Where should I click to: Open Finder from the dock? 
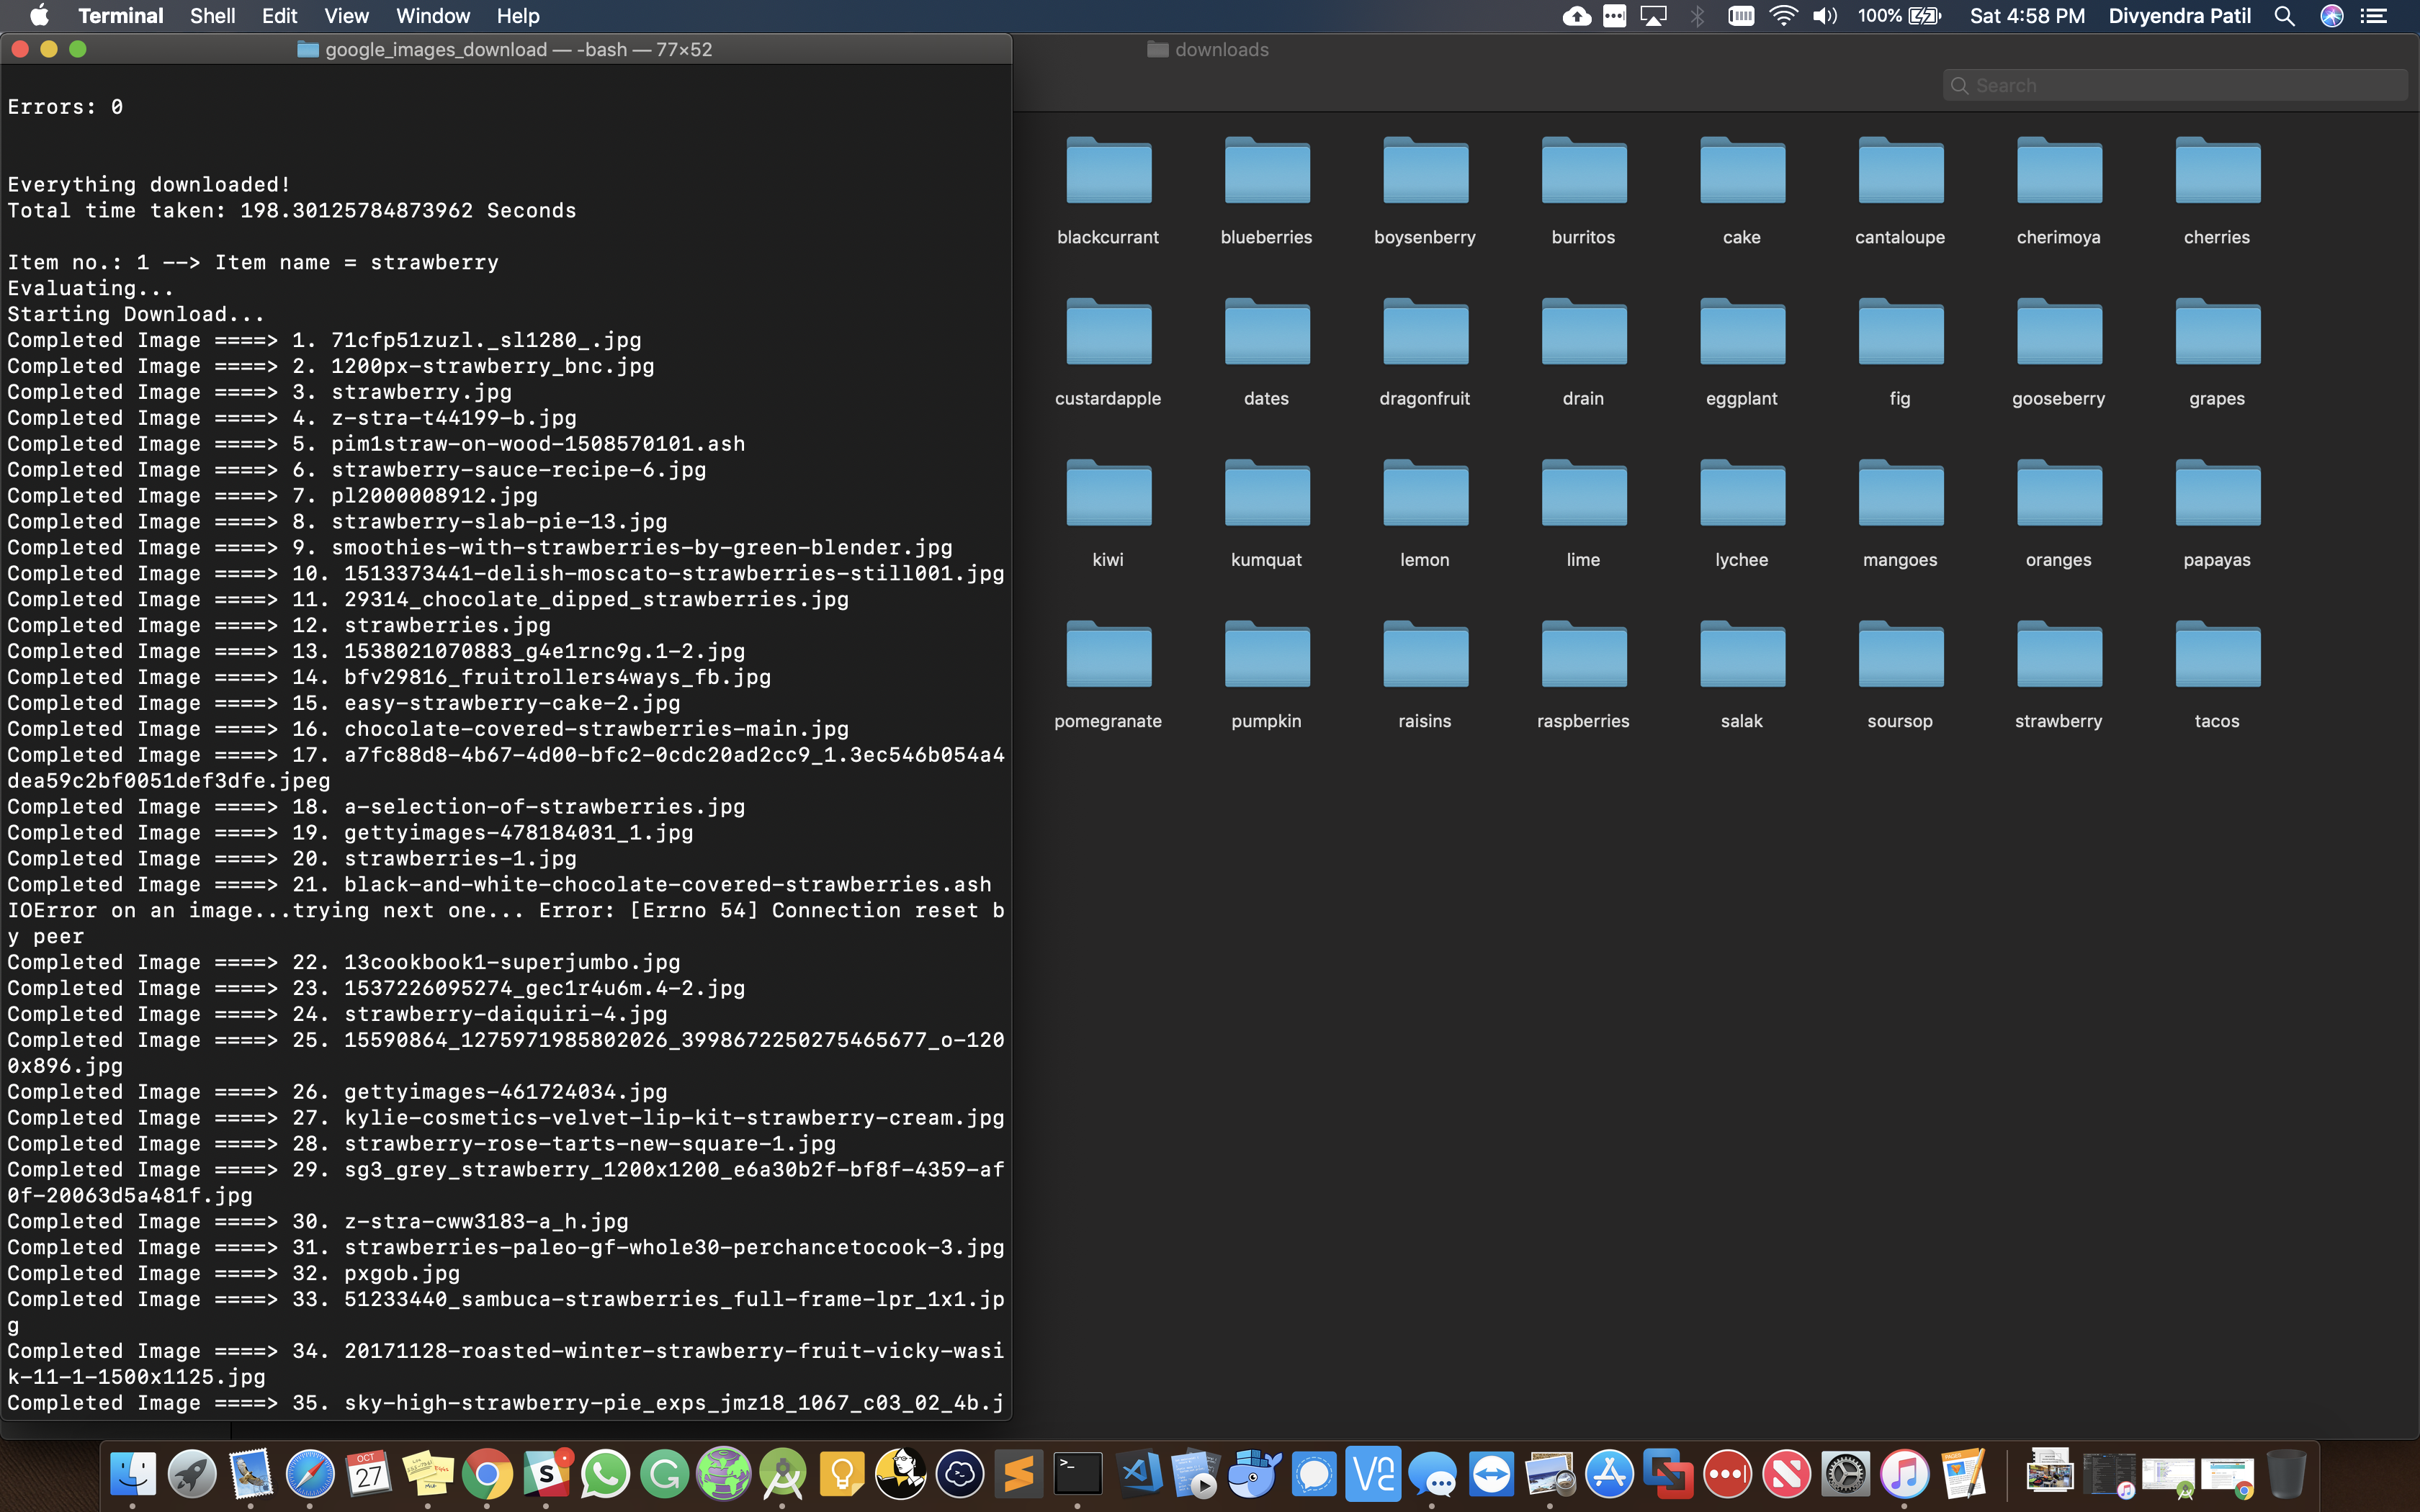tap(133, 1473)
